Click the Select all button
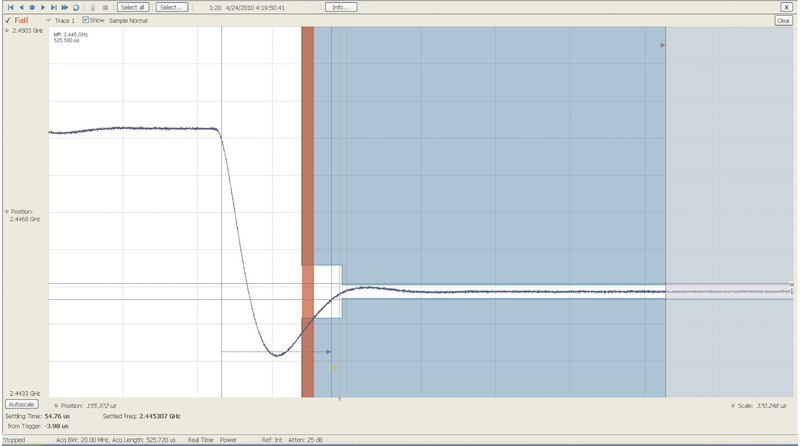 133,7
